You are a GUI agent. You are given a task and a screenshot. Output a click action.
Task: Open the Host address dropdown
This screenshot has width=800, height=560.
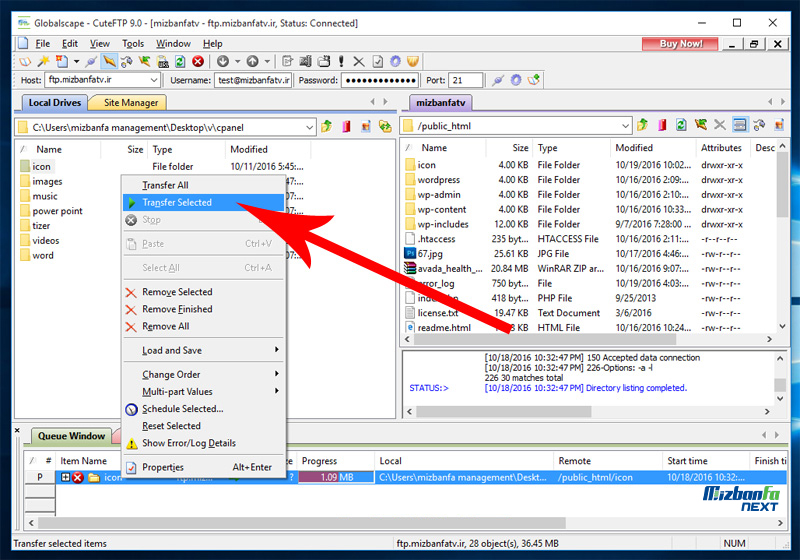[x=153, y=80]
